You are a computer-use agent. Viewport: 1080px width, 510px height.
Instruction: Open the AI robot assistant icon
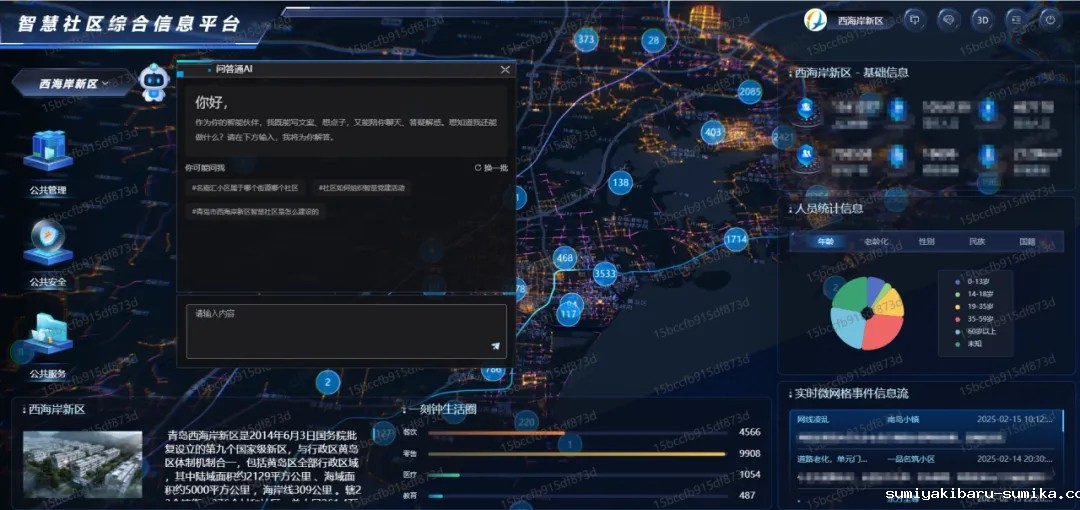[x=154, y=82]
